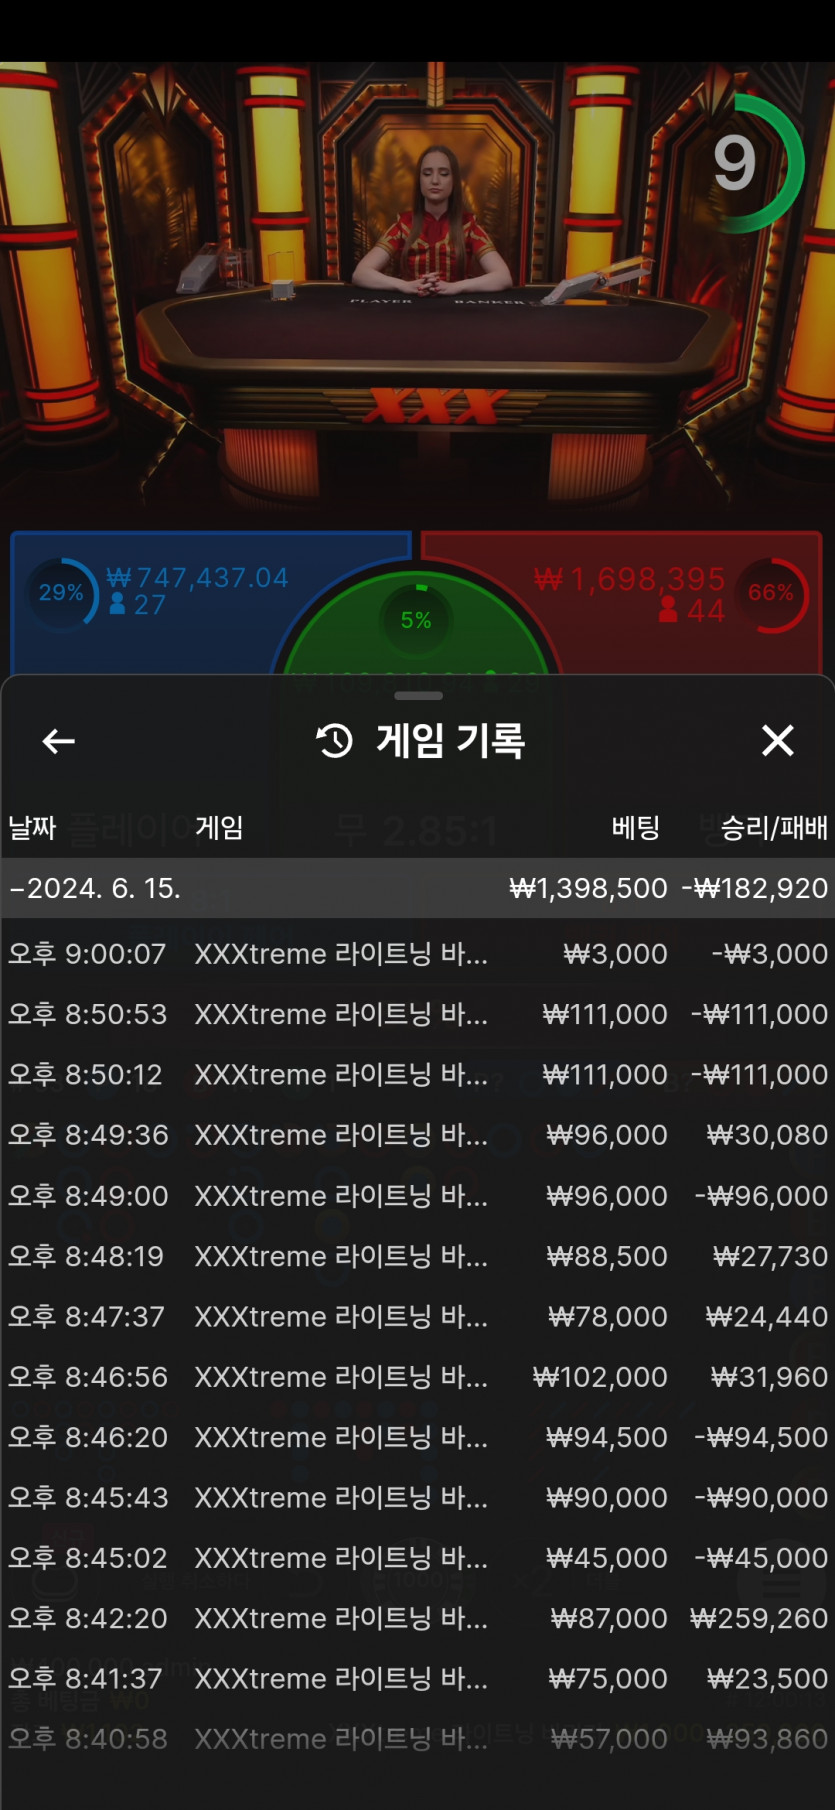The width and height of the screenshot is (835, 1810).
Task: Click the 29% Player percentage ring
Action: [x=62, y=593]
